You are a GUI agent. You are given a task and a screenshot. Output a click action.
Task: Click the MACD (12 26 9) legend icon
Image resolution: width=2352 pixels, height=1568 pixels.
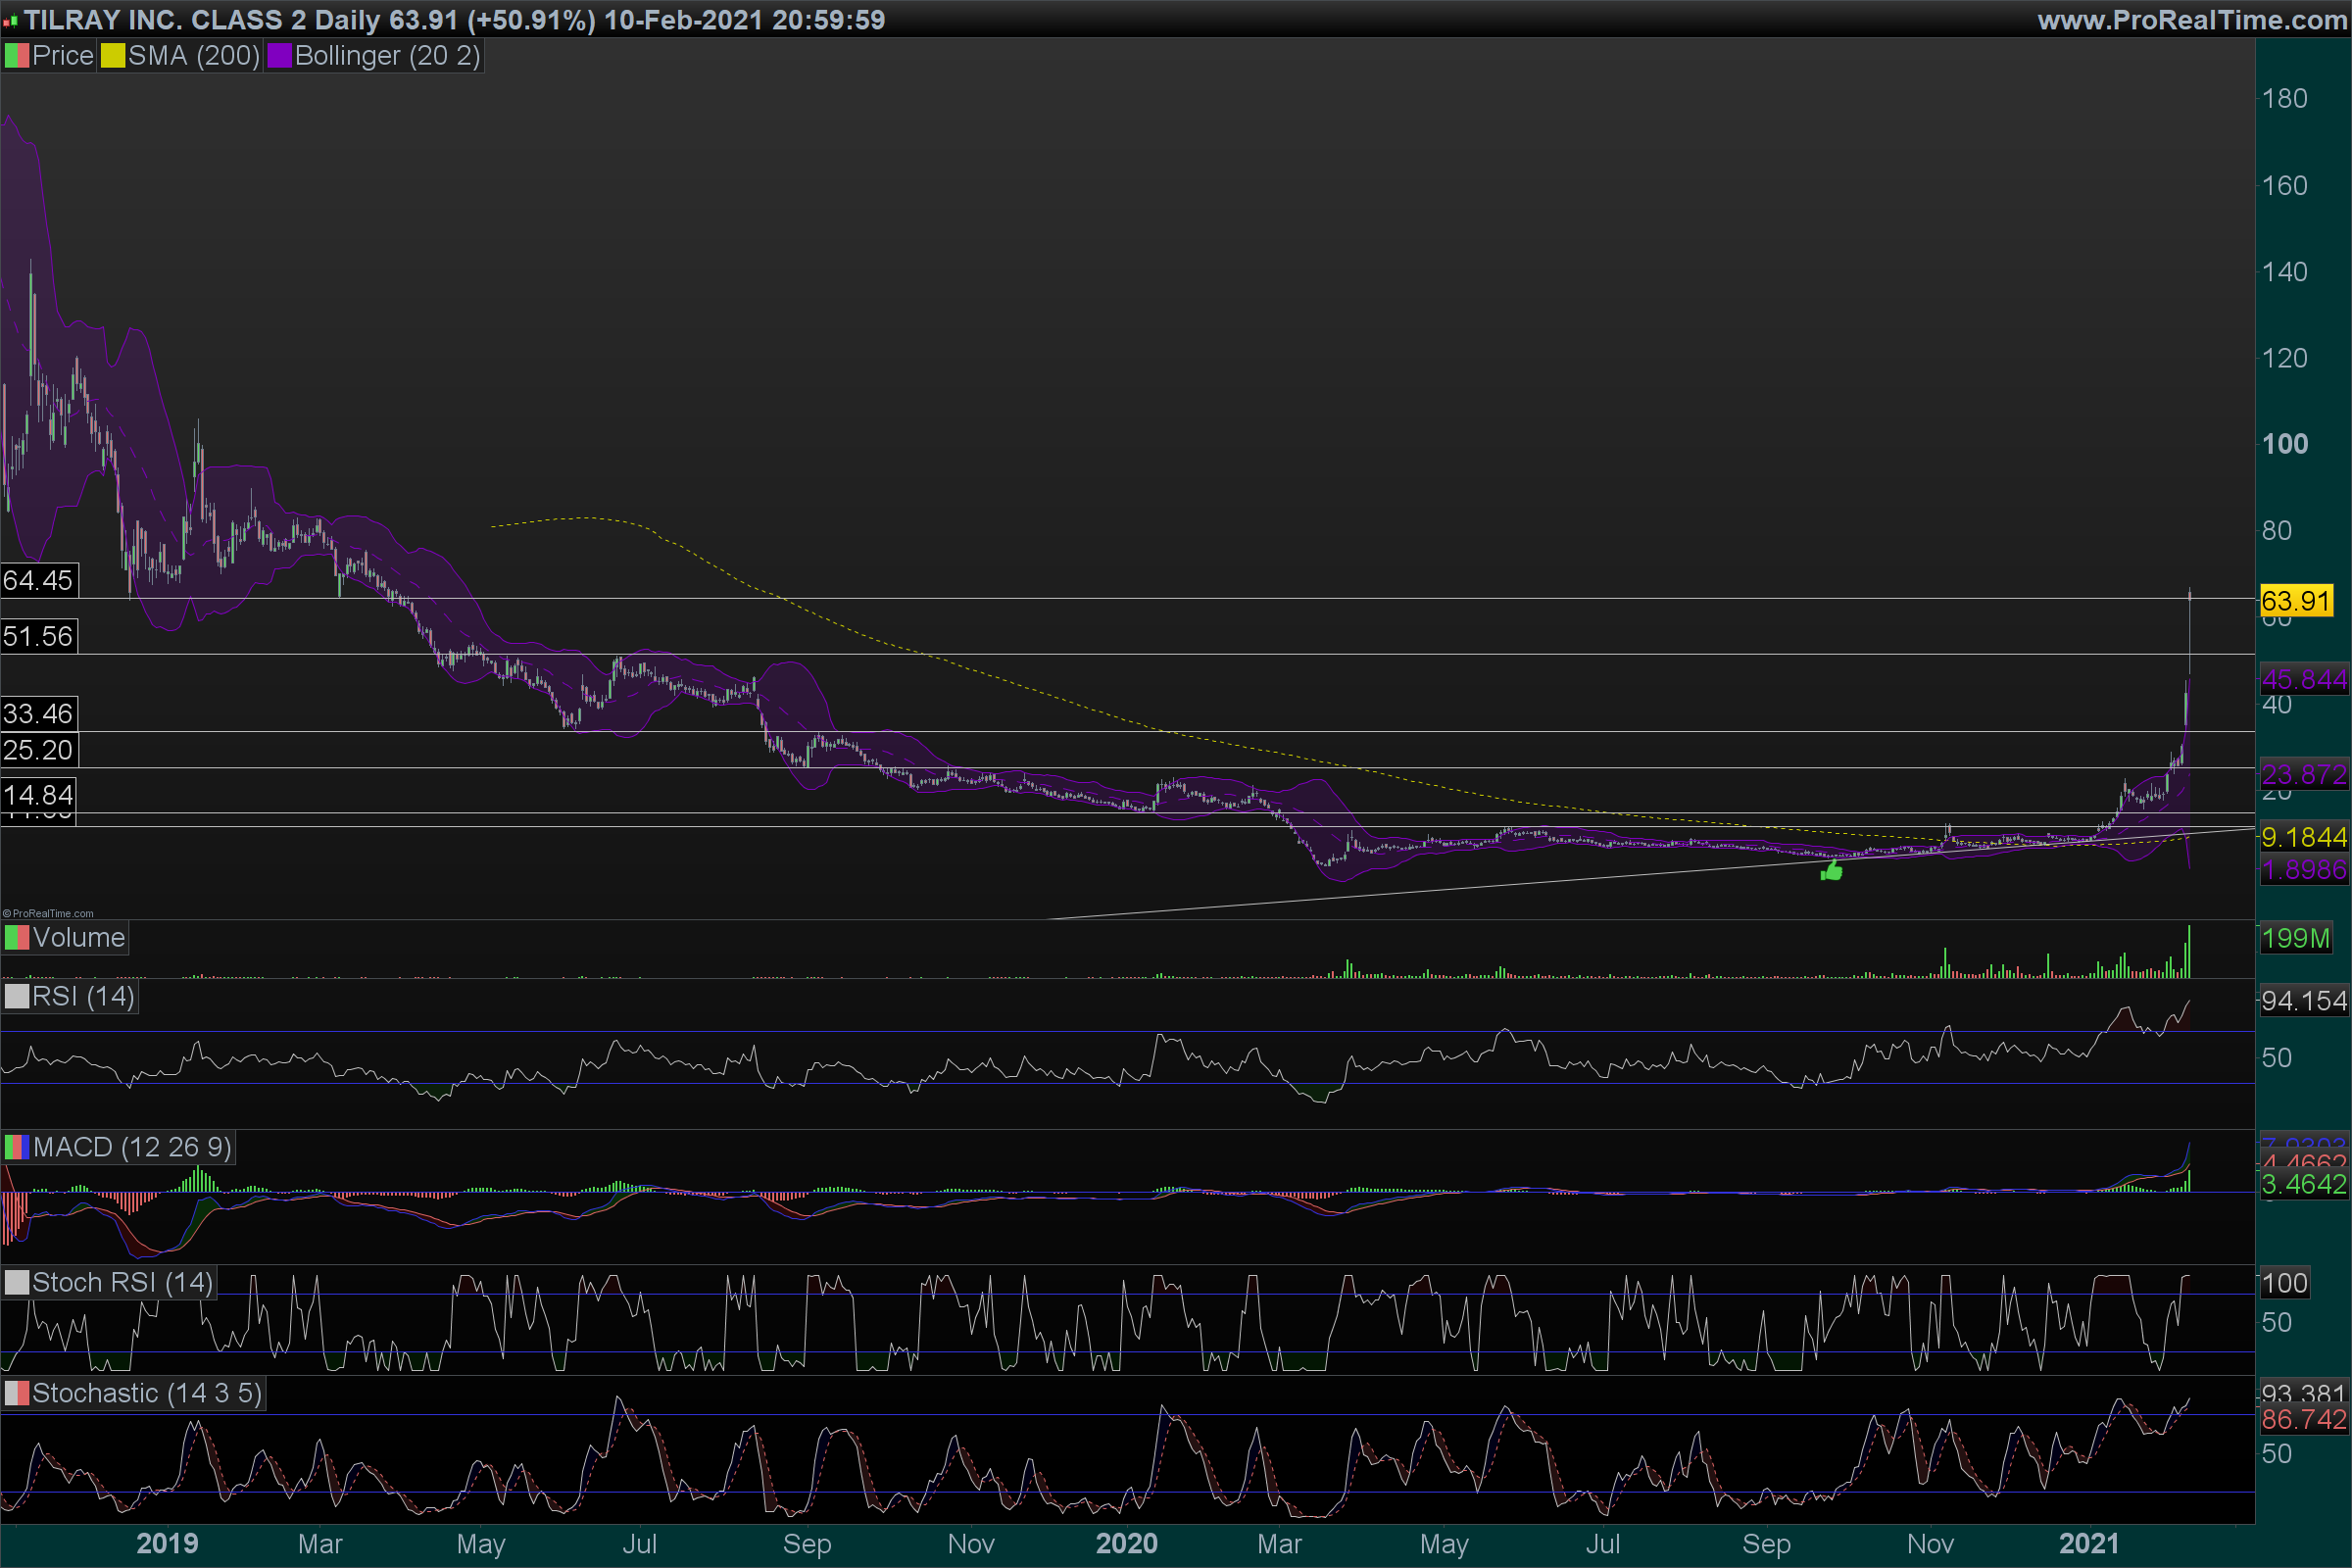point(16,1147)
